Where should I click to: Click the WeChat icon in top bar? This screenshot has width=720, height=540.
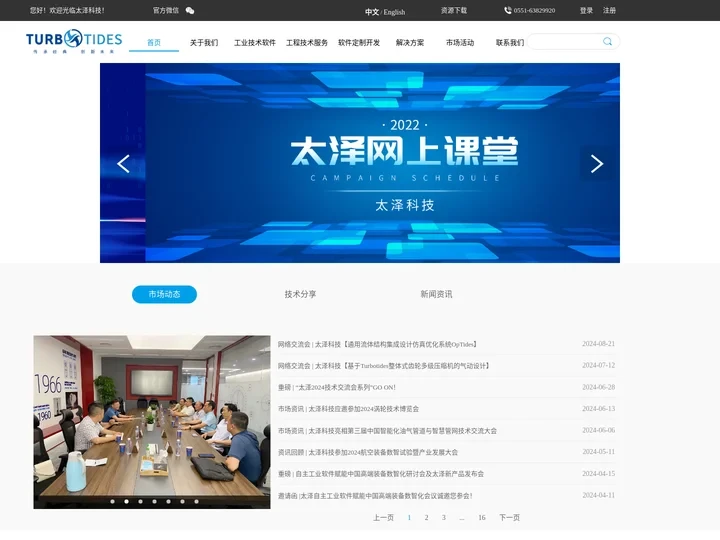[190, 11]
